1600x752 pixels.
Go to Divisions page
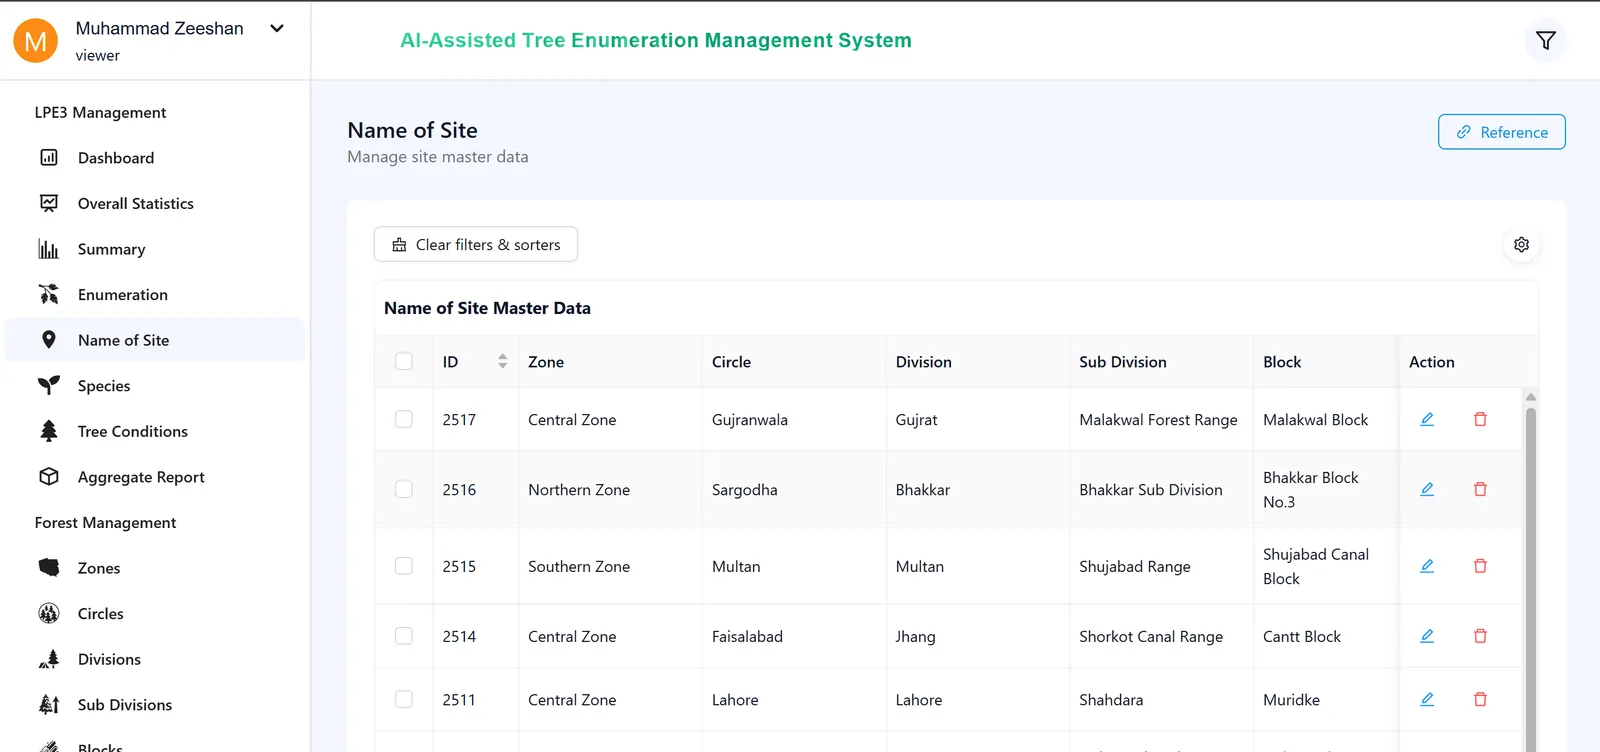click(155, 660)
